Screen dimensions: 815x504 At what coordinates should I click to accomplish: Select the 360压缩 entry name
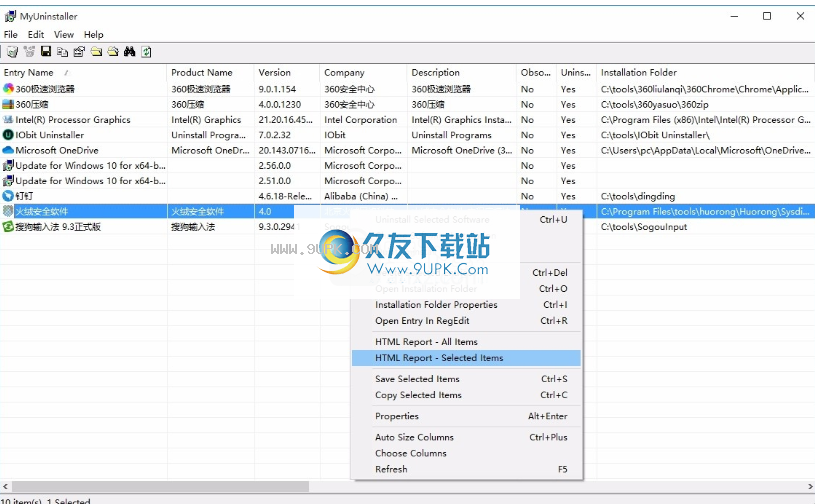point(32,104)
